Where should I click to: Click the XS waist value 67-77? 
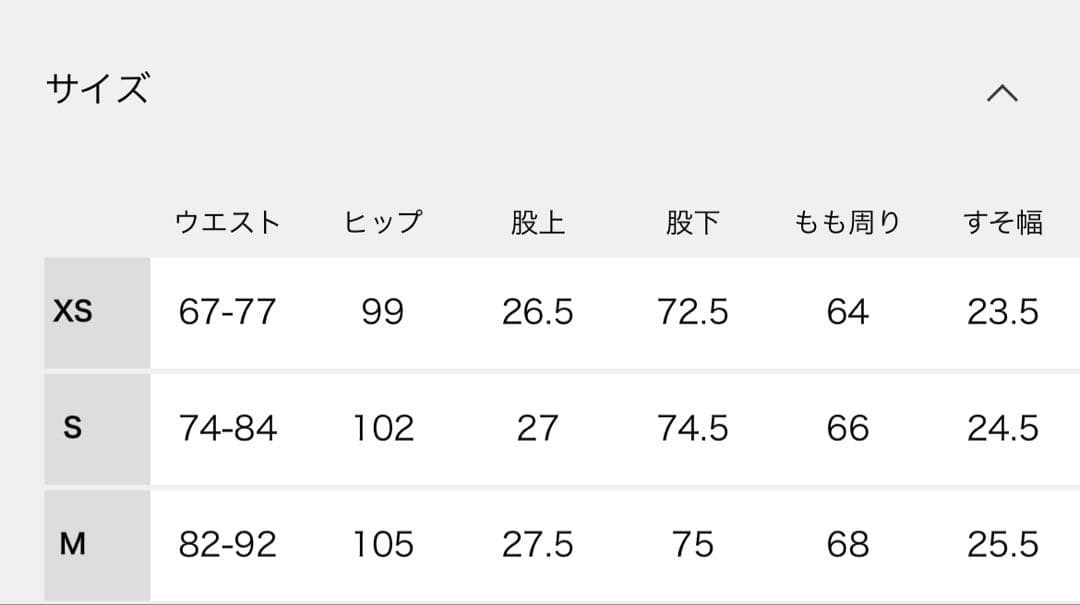(x=227, y=313)
